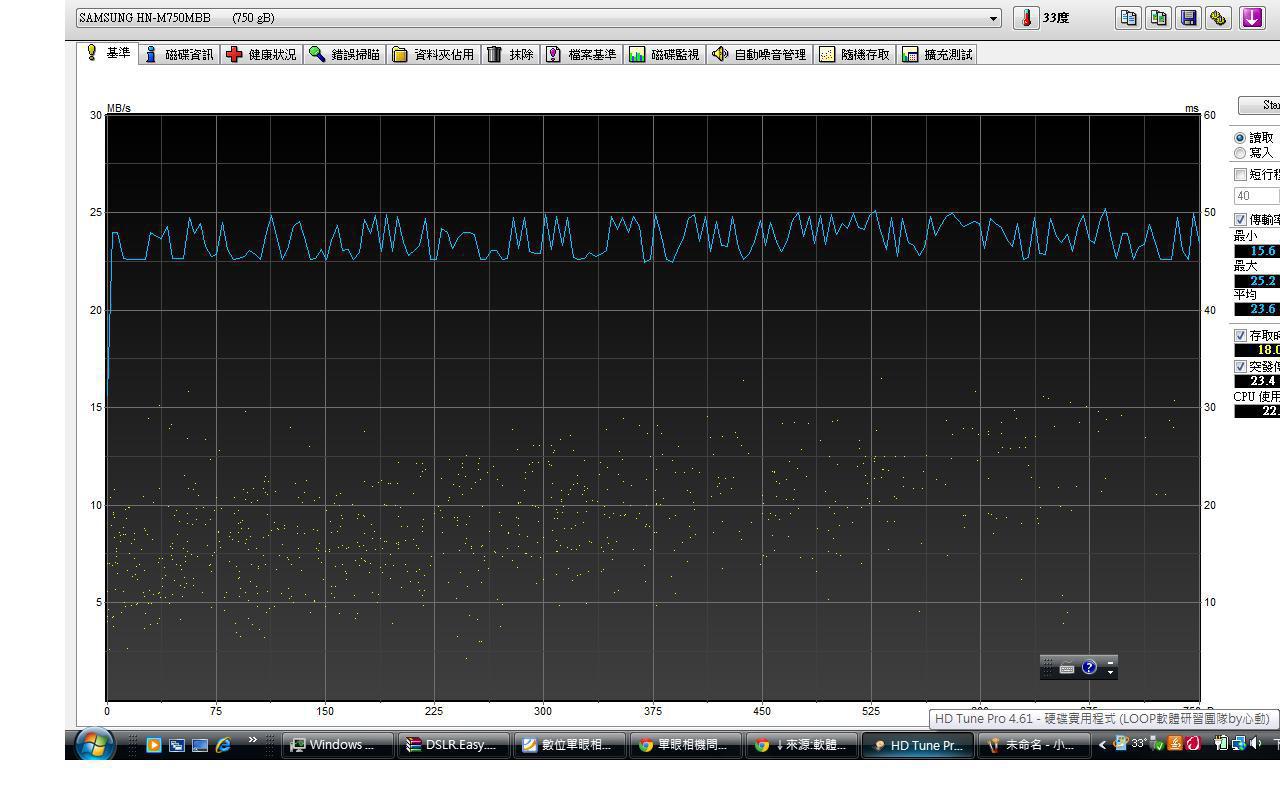Click the Show desktop quick launch icon
Screen dimensions: 1280x800
pyautogui.click(x=200, y=745)
